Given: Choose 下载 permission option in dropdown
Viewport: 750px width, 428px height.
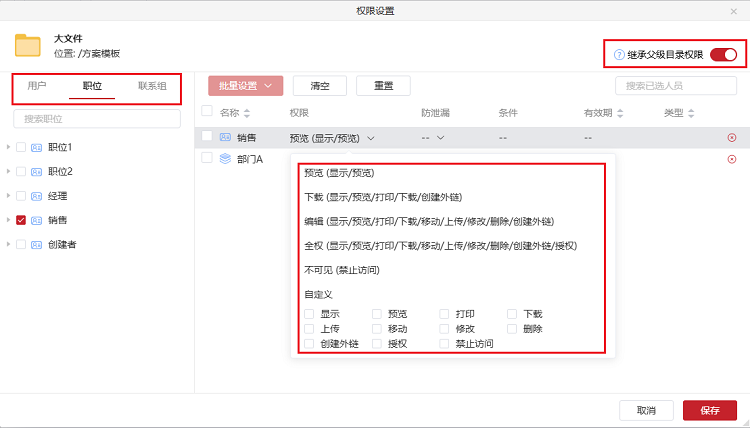Looking at the screenshot, I should click(383, 198).
